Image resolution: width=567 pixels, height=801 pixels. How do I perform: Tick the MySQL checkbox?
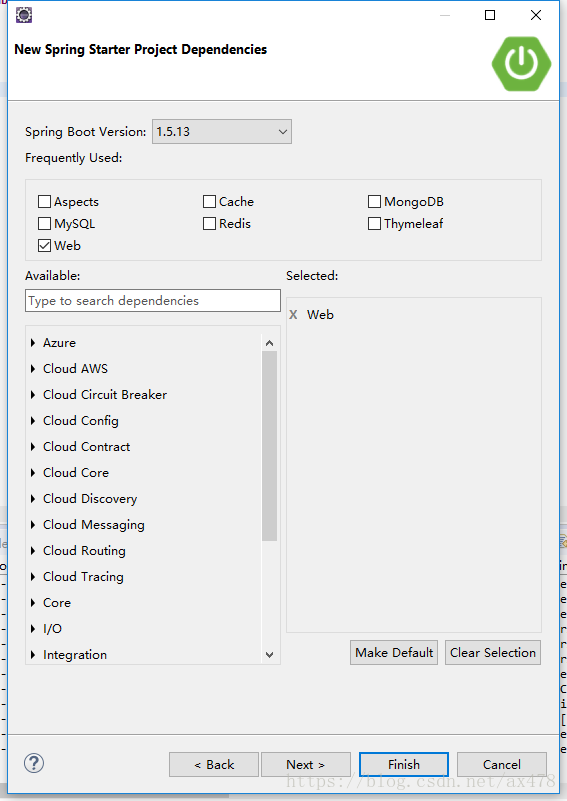44,224
